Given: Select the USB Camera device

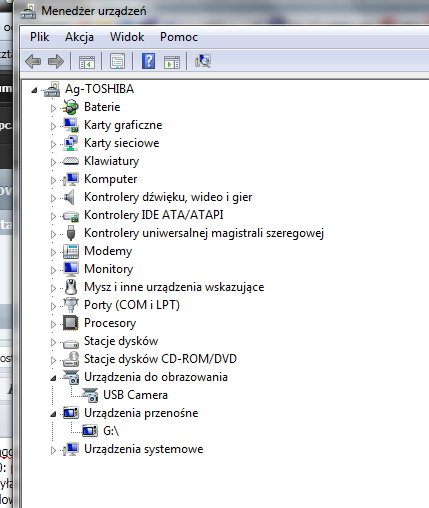Looking at the screenshot, I should (135, 395).
